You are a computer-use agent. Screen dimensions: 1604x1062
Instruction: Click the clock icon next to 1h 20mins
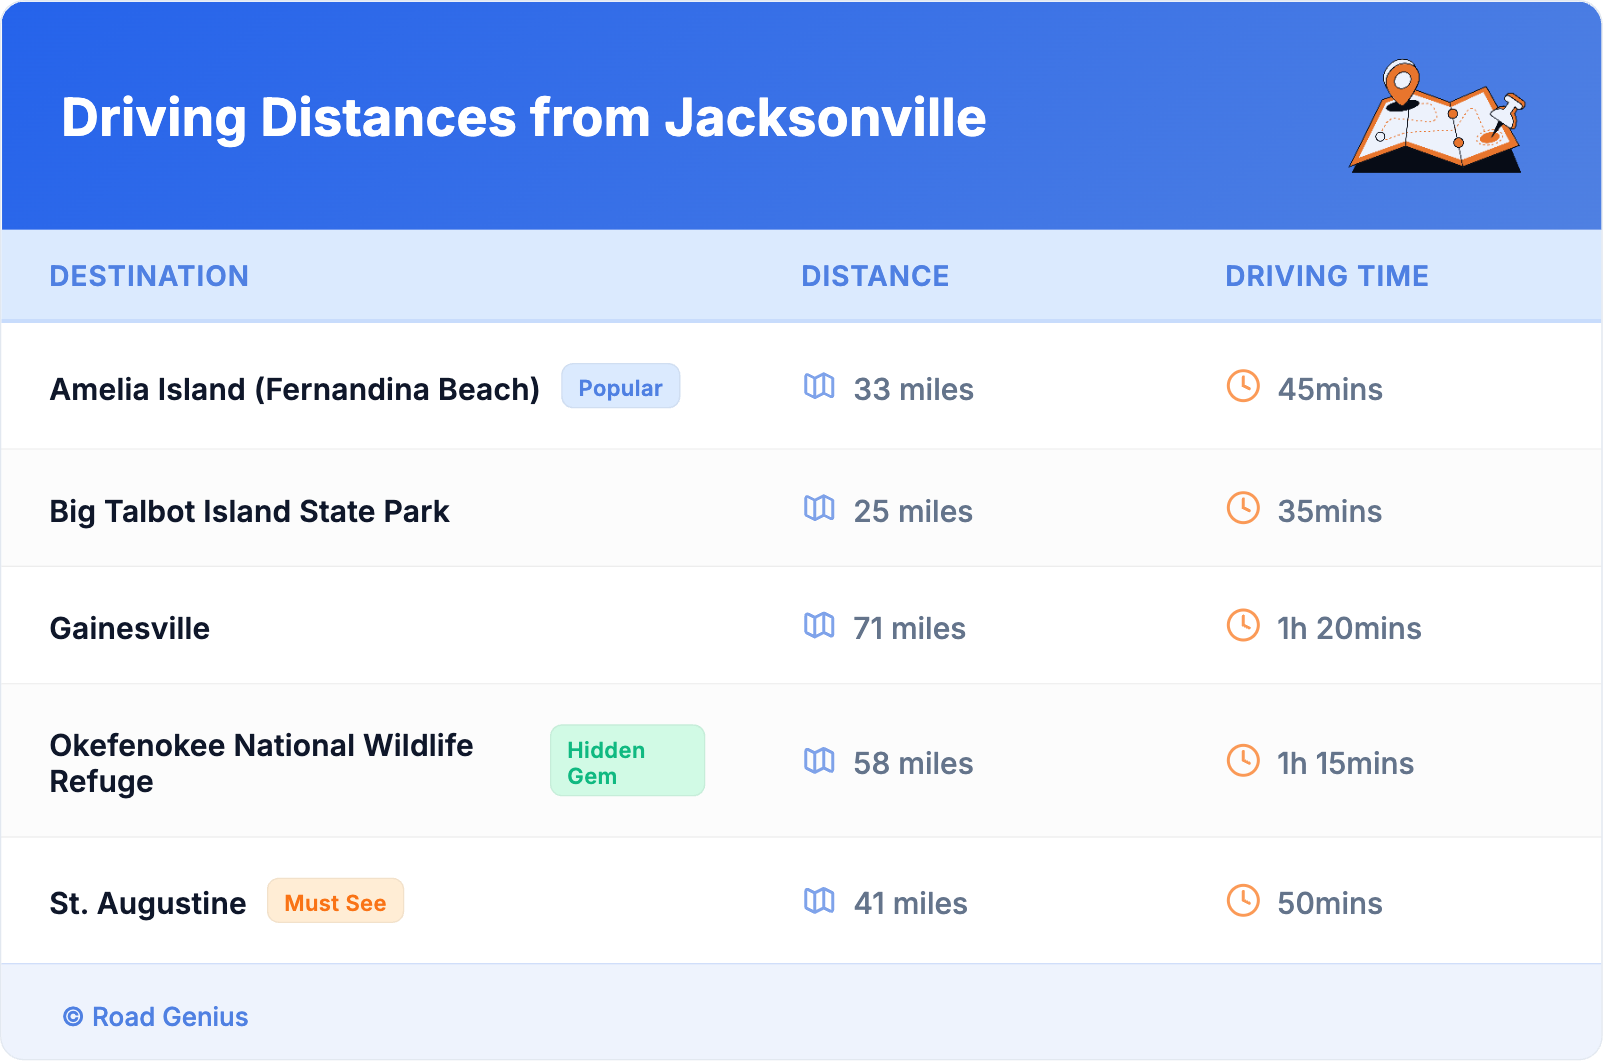pyautogui.click(x=1243, y=625)
